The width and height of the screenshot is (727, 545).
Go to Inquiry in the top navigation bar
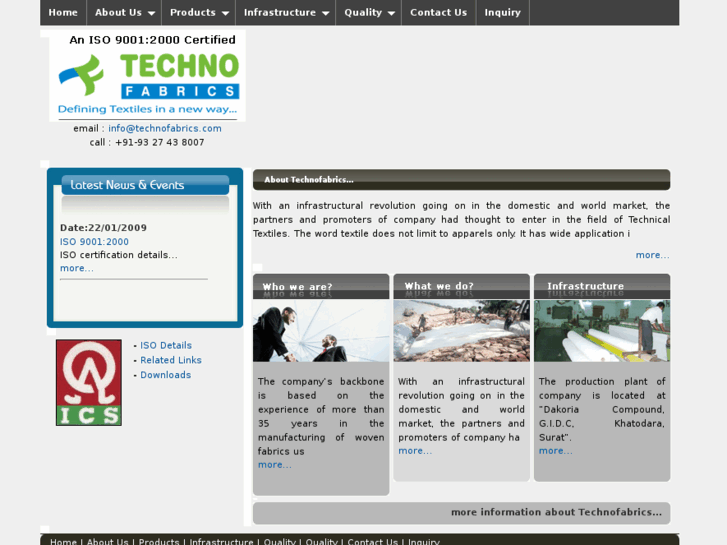pyautogui.click(x=503, y=13)
